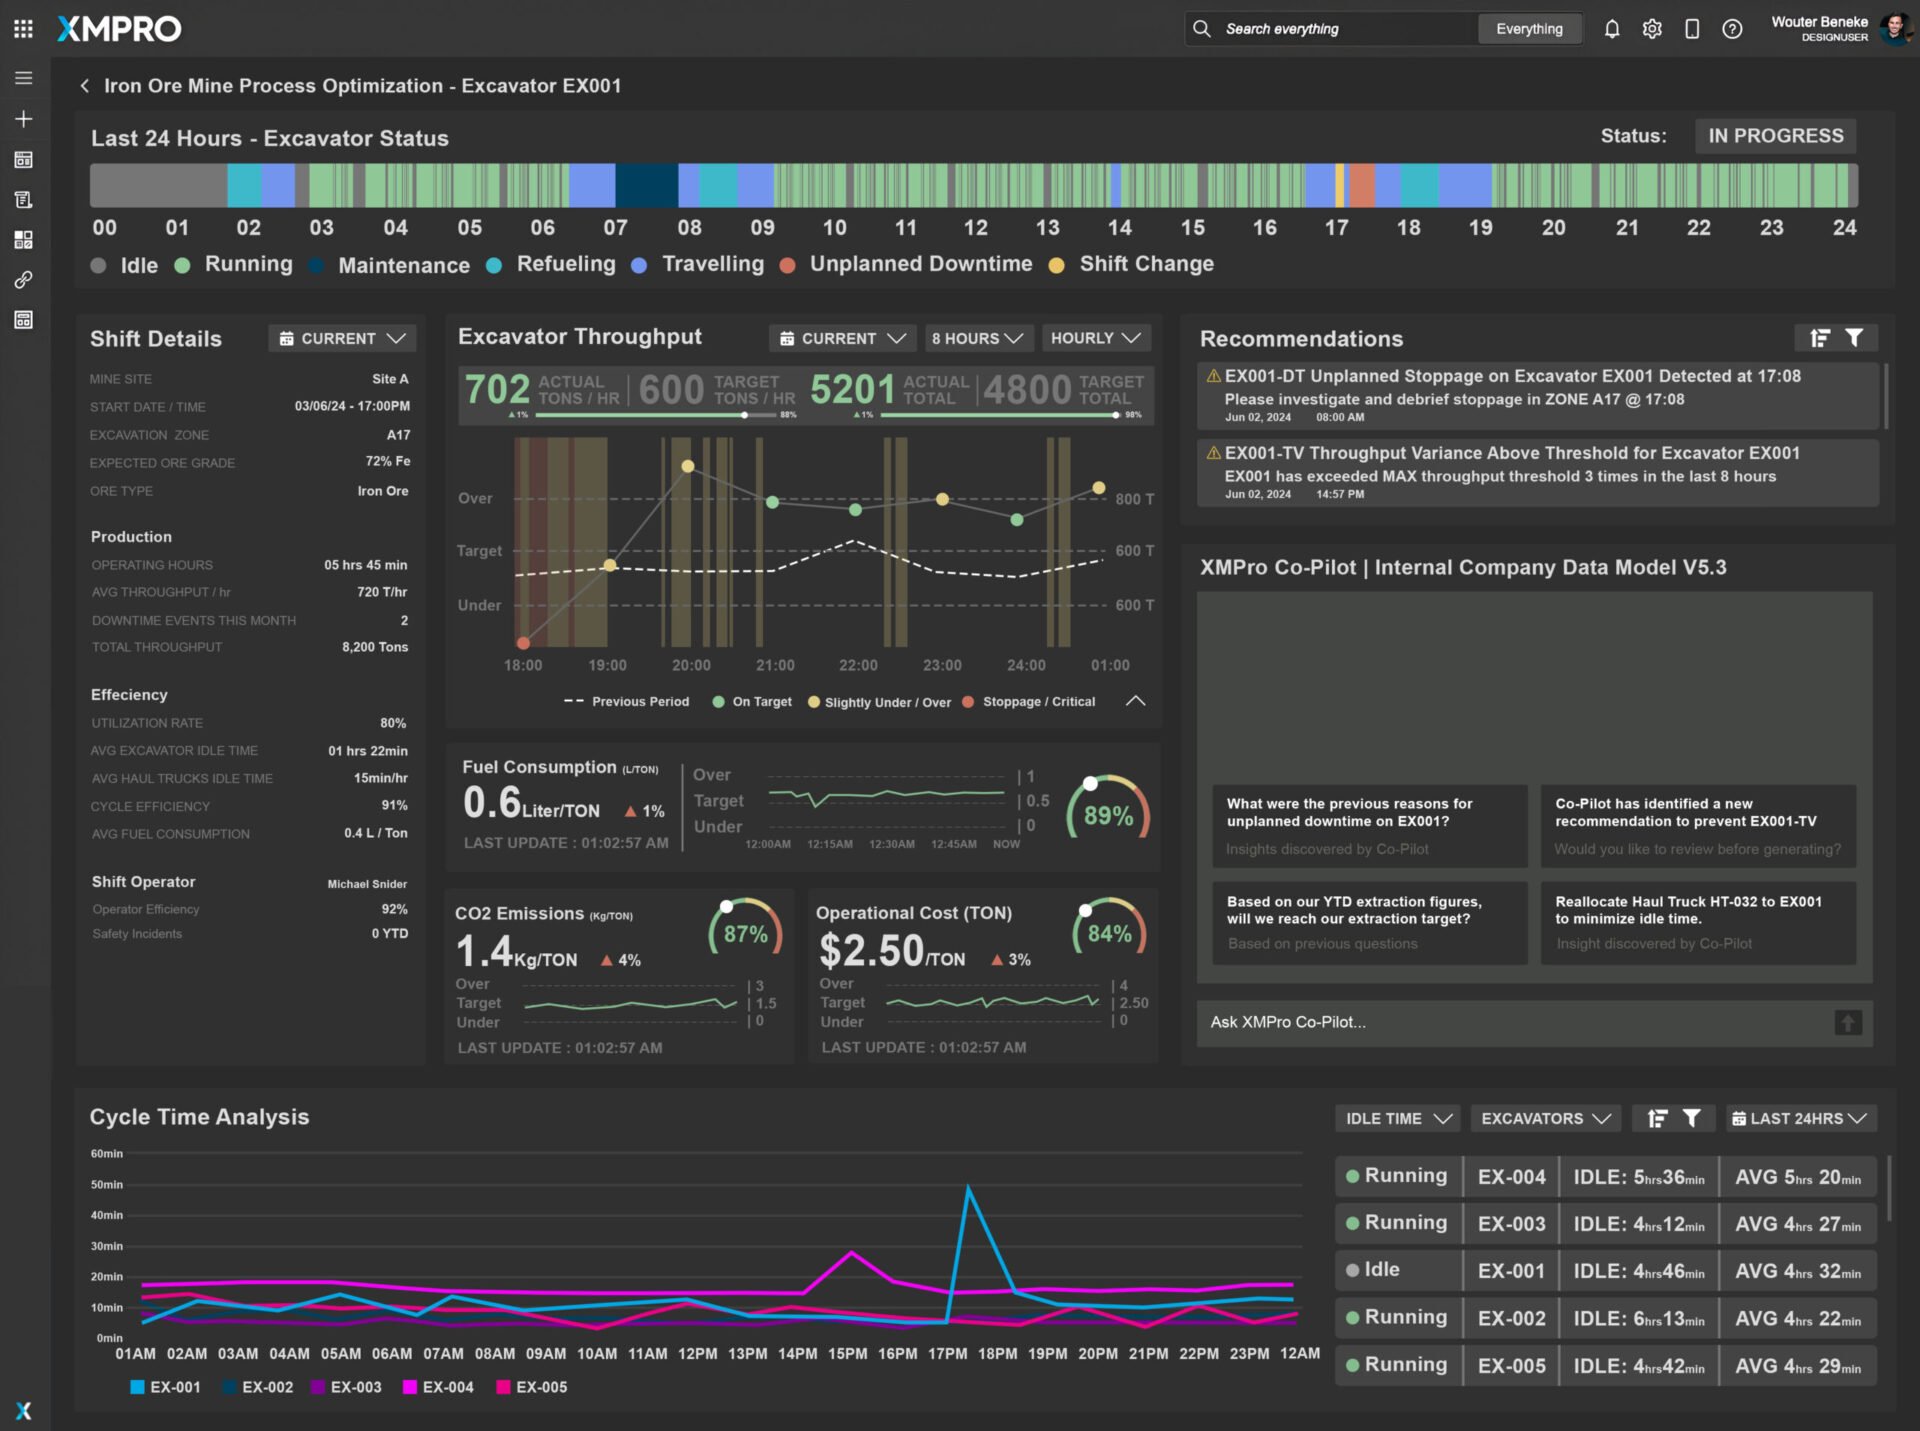
Task: Click the notifications bell icon
Action: coord(1611,29)
